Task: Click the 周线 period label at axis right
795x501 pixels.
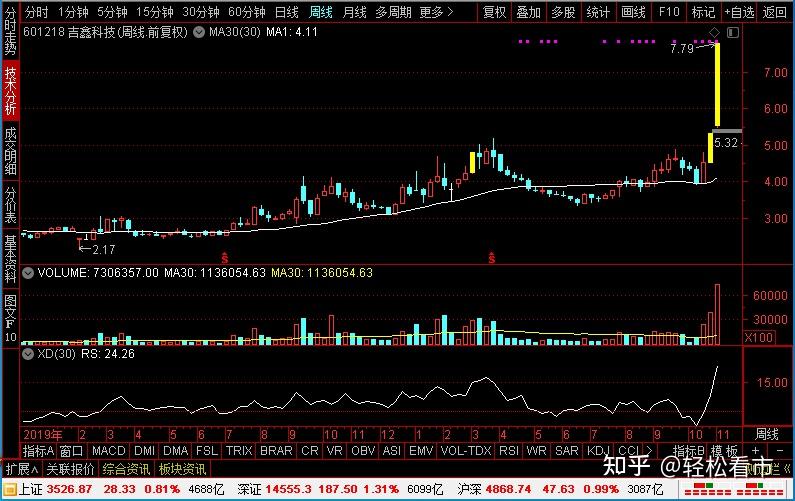Action: (767, 435)
